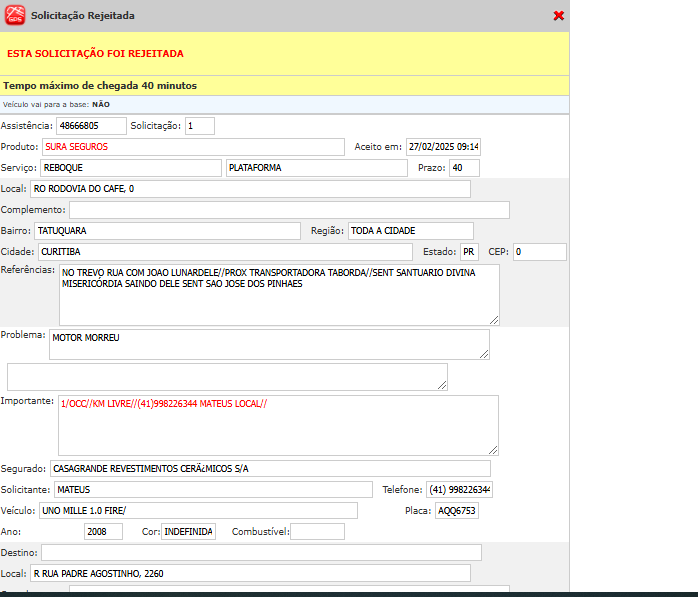
Task: Click the Aceito em date field
Action: (x=443, y=147)
